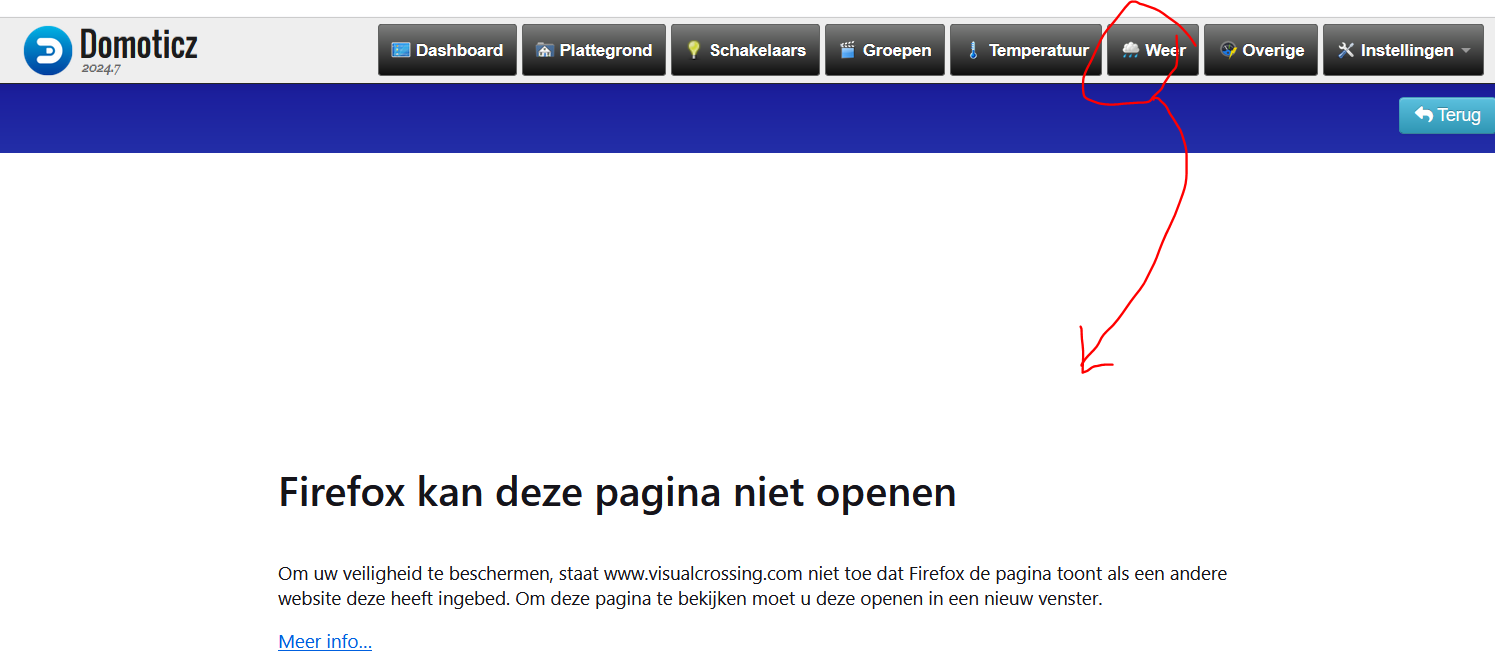Switch to the Schakelaars tab

[745, 50]
